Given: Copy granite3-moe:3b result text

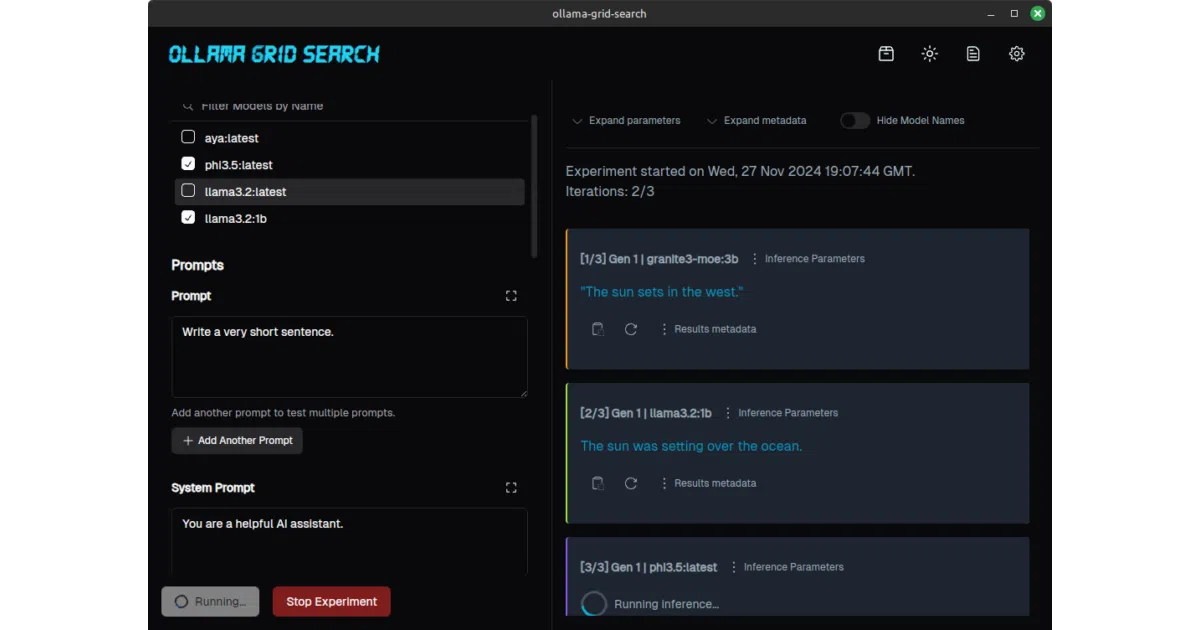Looking at the screenshot, I should point(598,329).
